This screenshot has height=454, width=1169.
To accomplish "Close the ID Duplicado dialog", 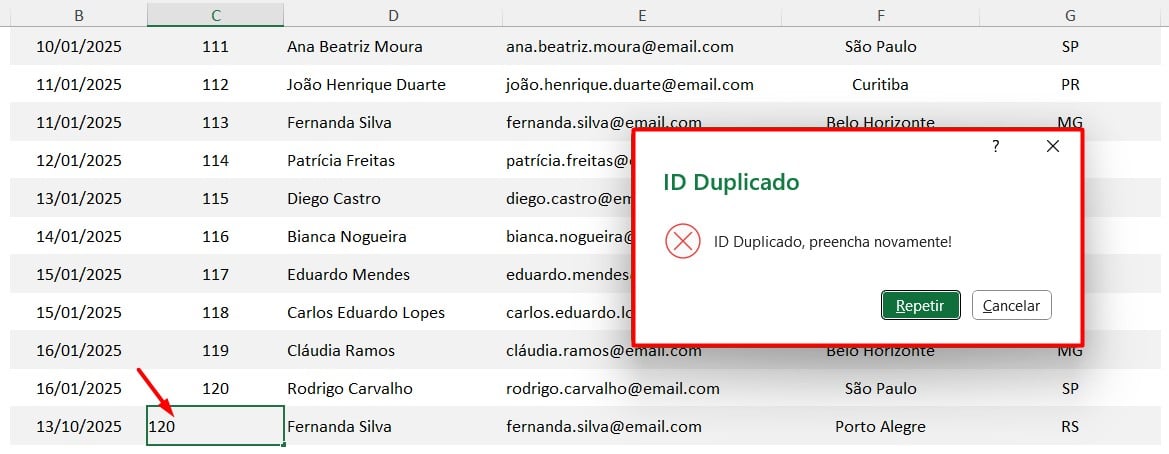I will point(1053,147).
